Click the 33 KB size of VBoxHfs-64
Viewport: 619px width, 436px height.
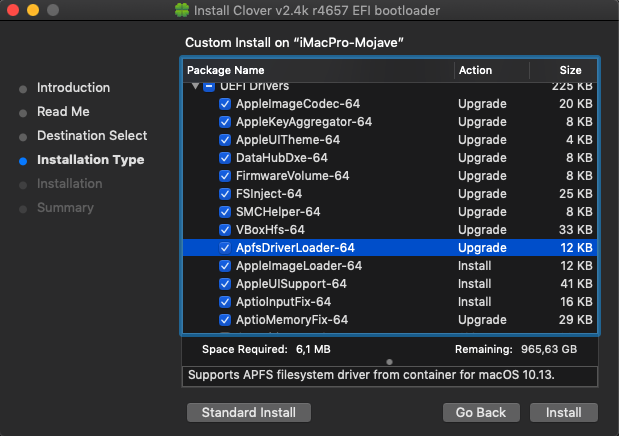coord(576,230)
